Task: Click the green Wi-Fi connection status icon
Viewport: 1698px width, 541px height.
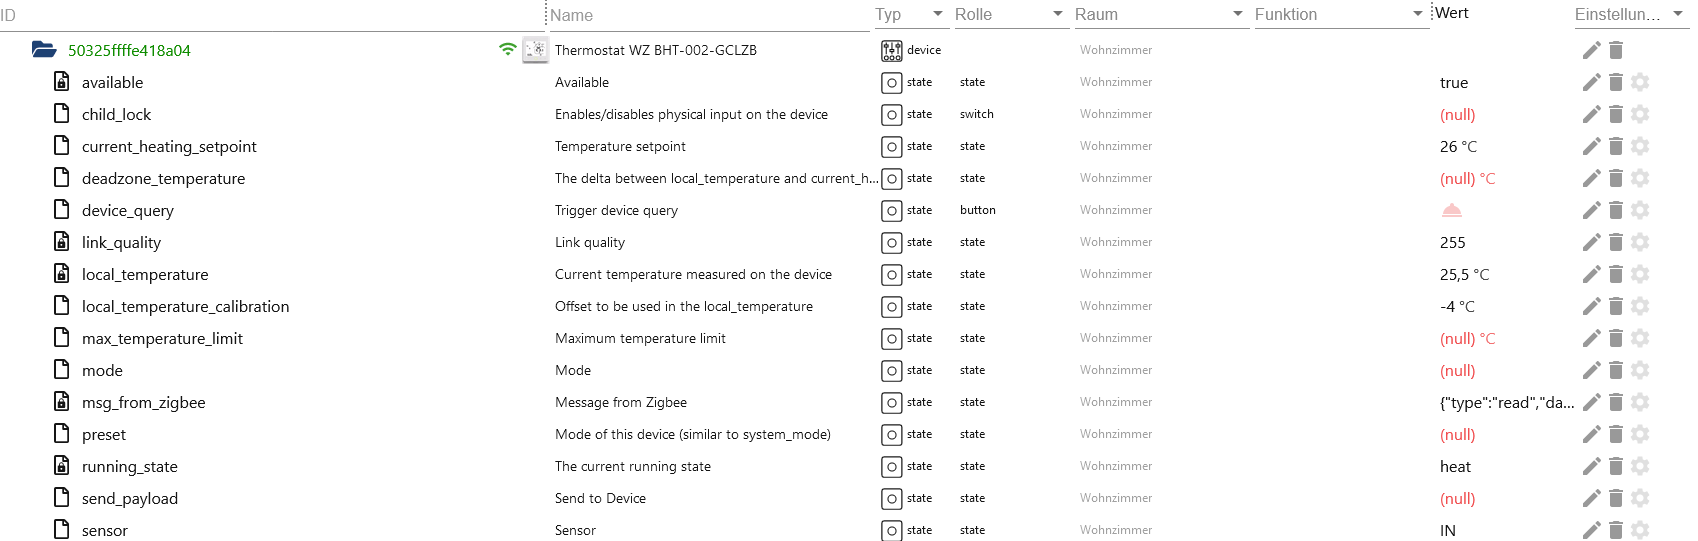Action: (508, 49)
